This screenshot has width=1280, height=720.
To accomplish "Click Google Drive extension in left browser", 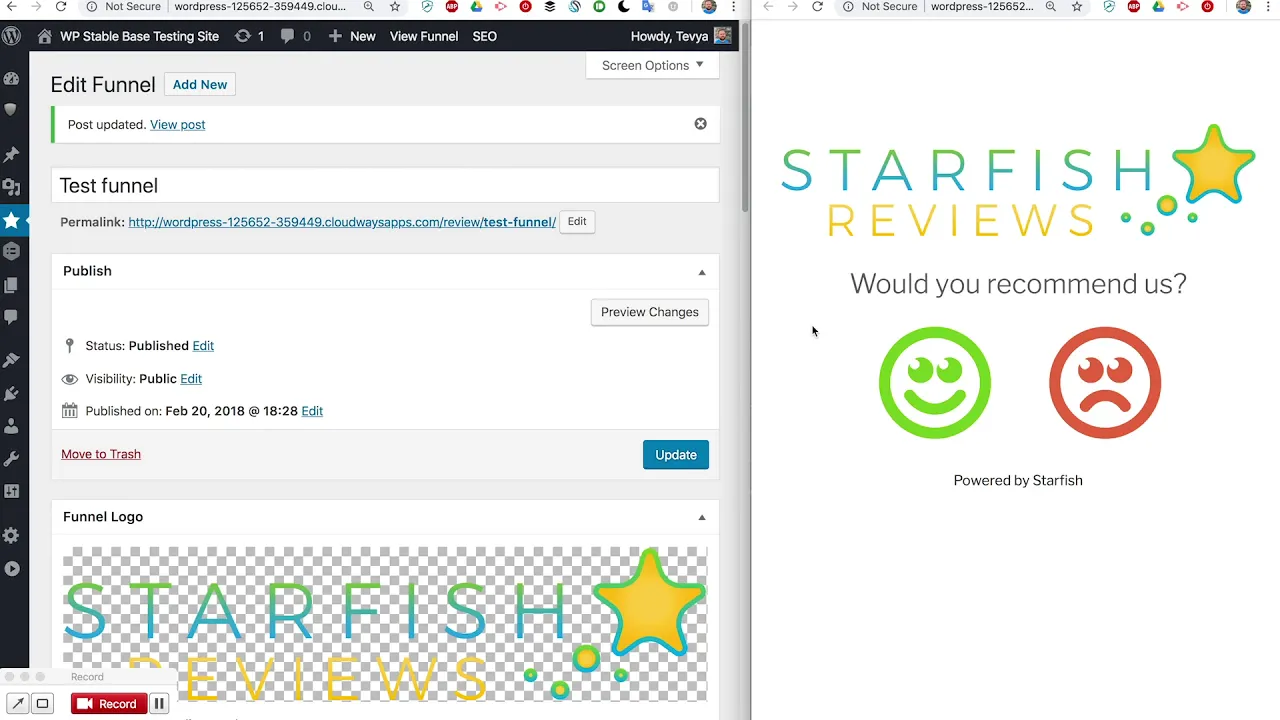I will click(x=476, y=7).
